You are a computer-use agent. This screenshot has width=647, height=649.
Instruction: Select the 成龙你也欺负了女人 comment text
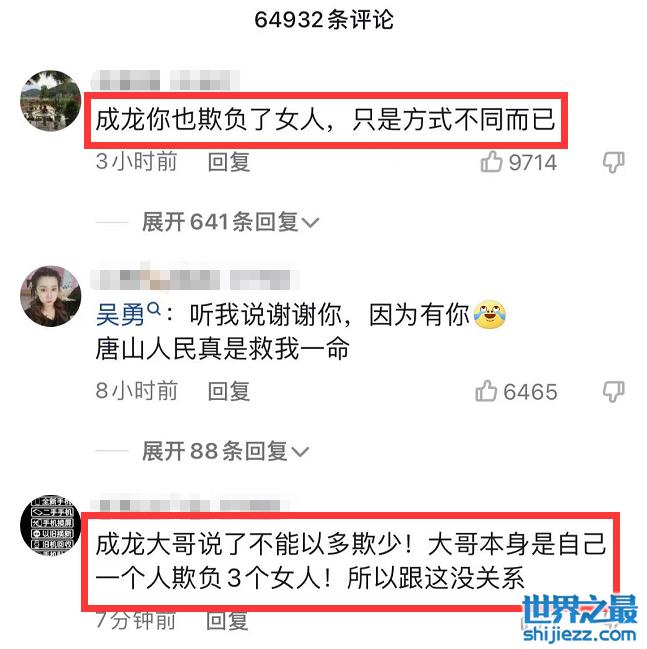pyautogui.click(x=325, y=120)
